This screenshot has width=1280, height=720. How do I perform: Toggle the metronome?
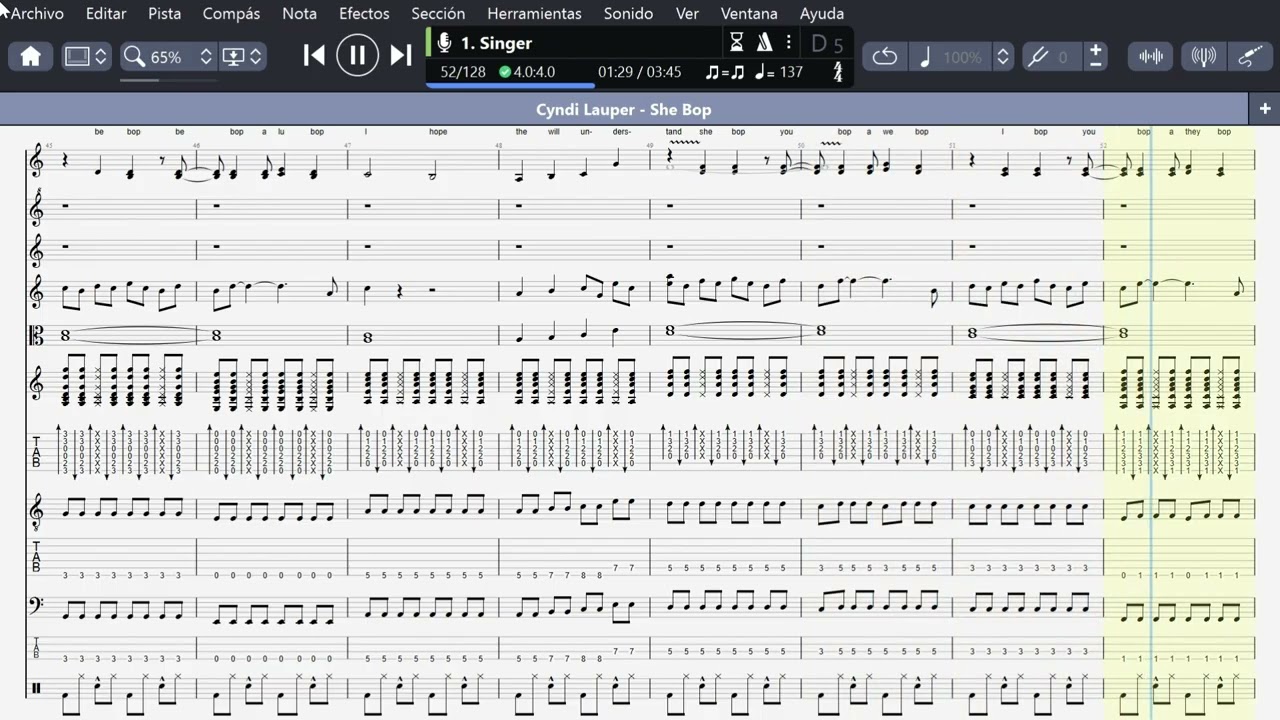coord(765,43)
